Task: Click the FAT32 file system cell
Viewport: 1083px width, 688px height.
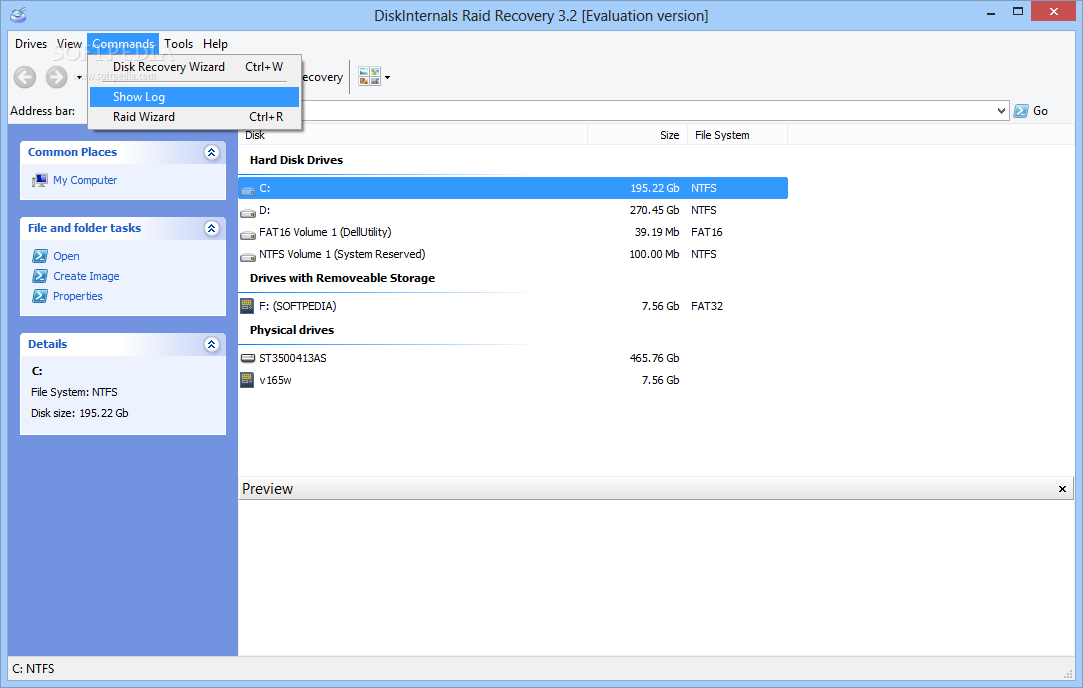Action: [x=707, y=306]
